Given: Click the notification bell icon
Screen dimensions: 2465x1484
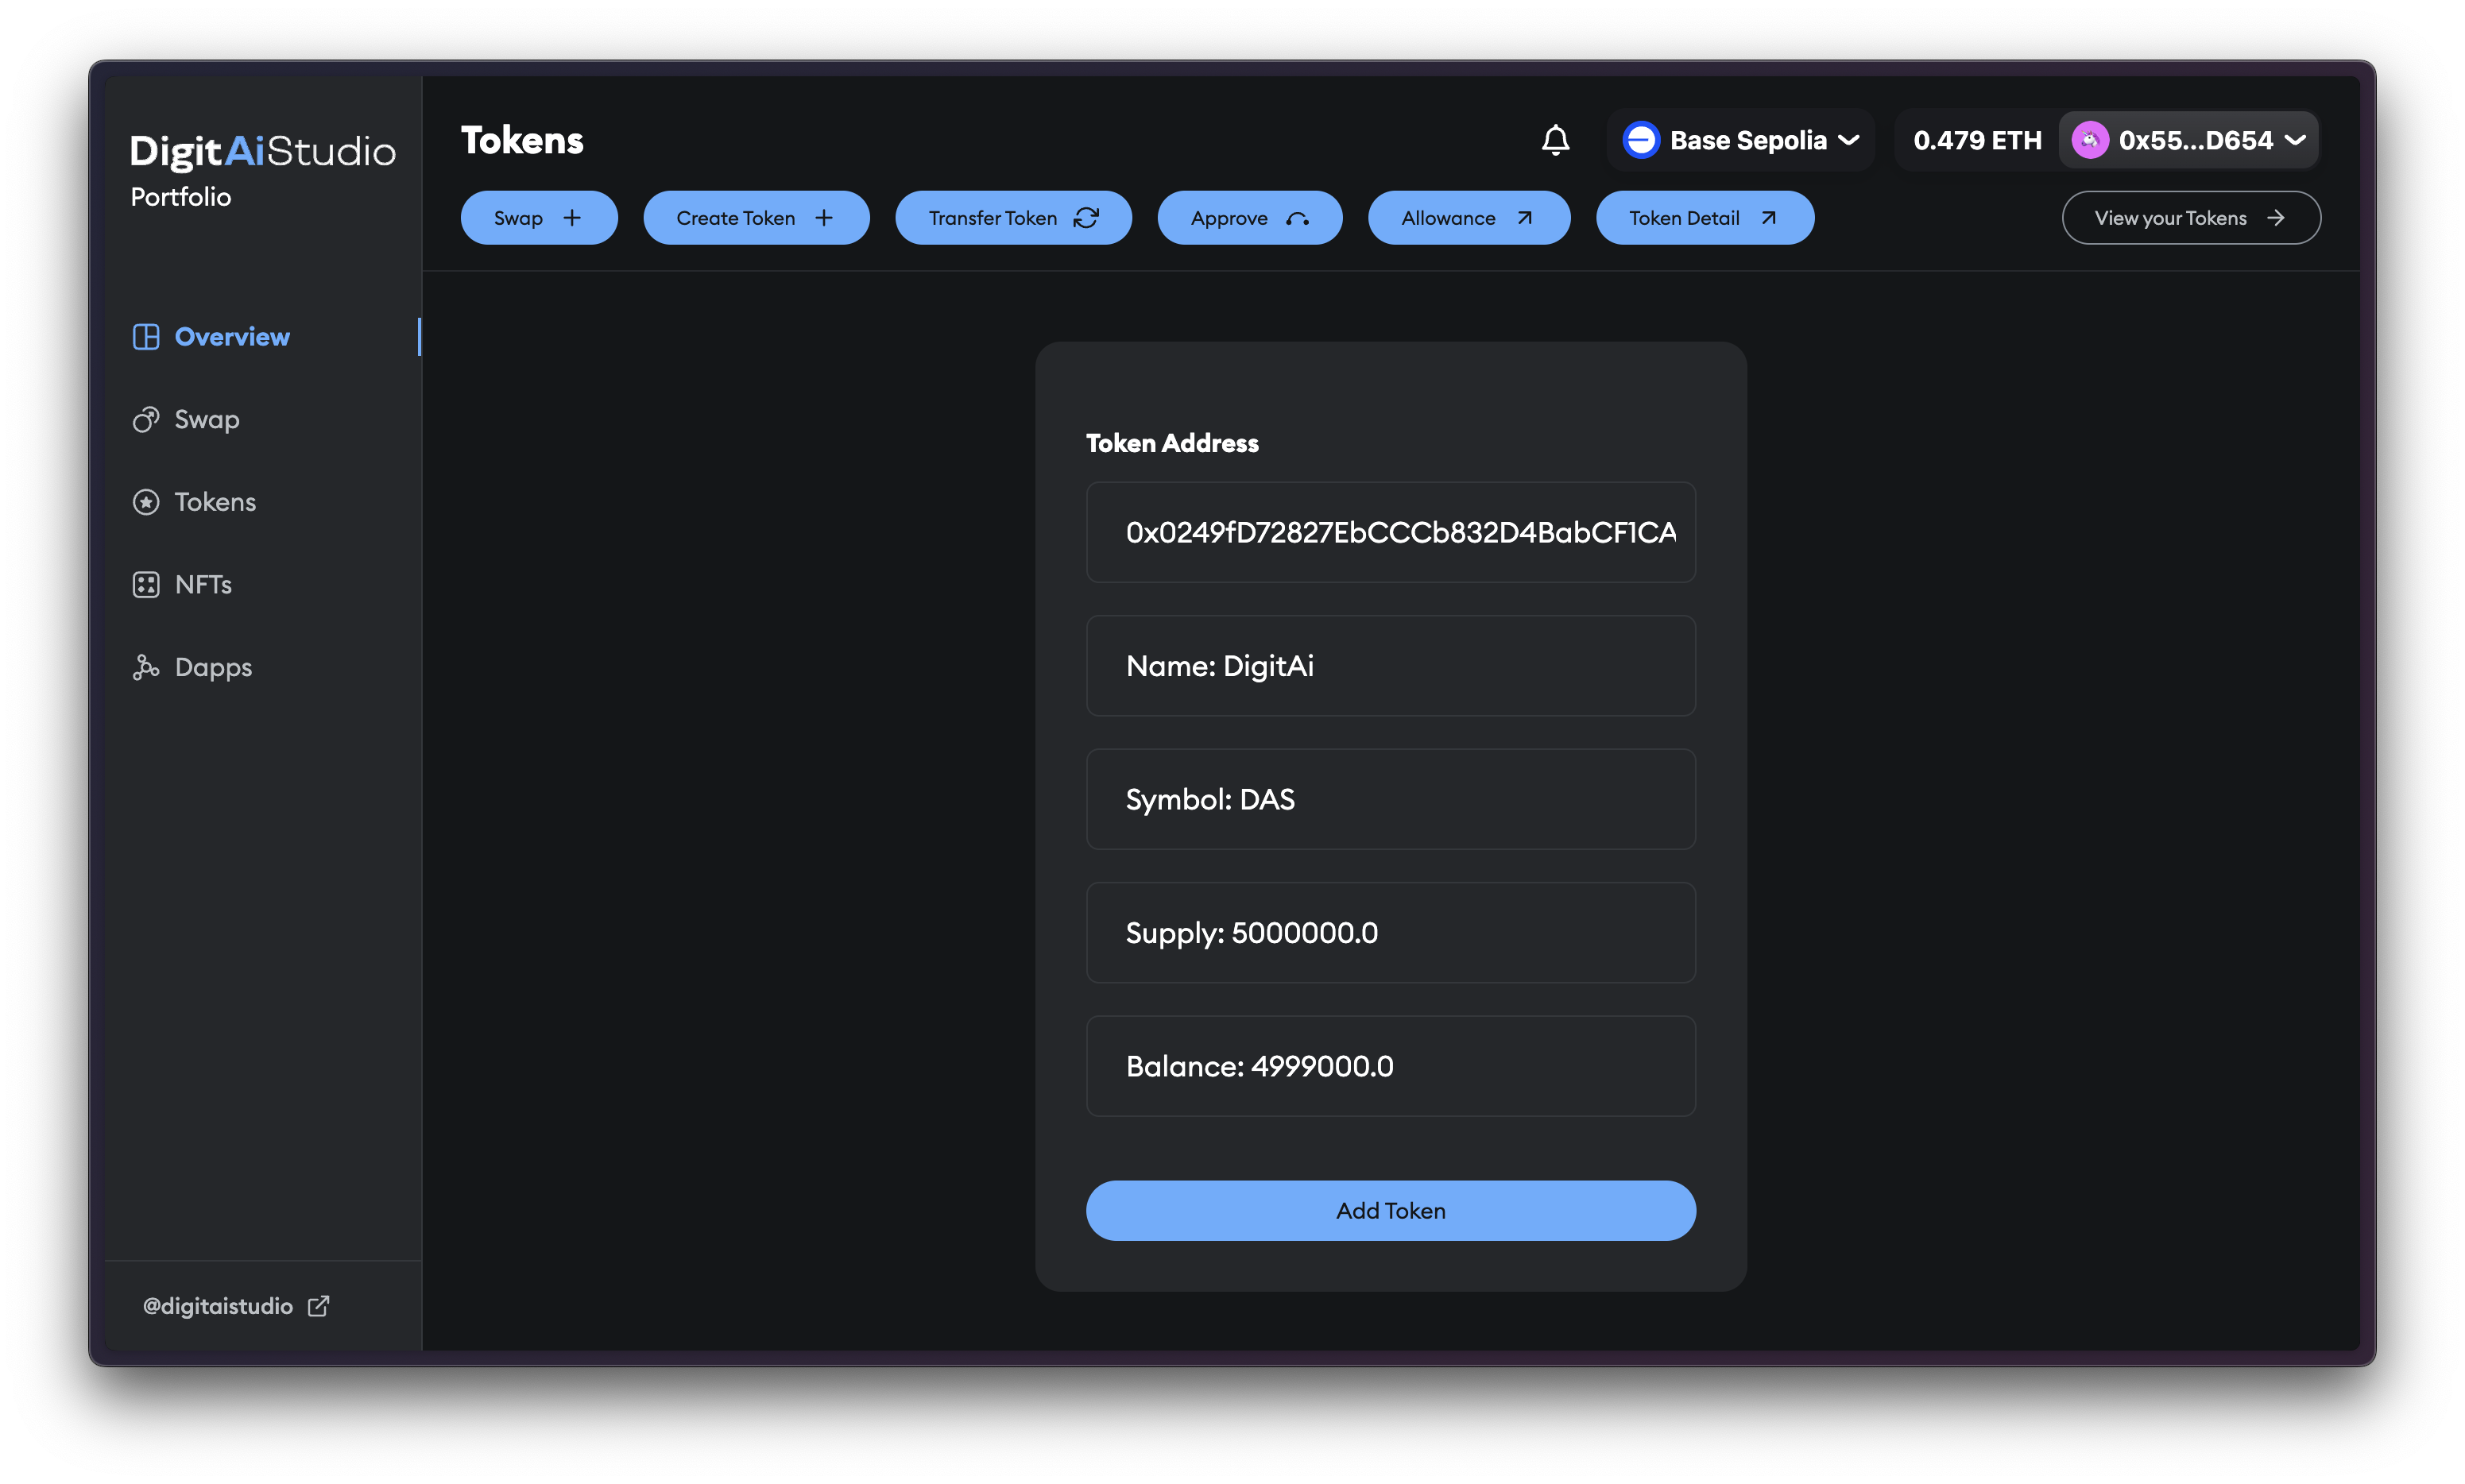Looking at the screenshot, I should tap(1555, 140).
